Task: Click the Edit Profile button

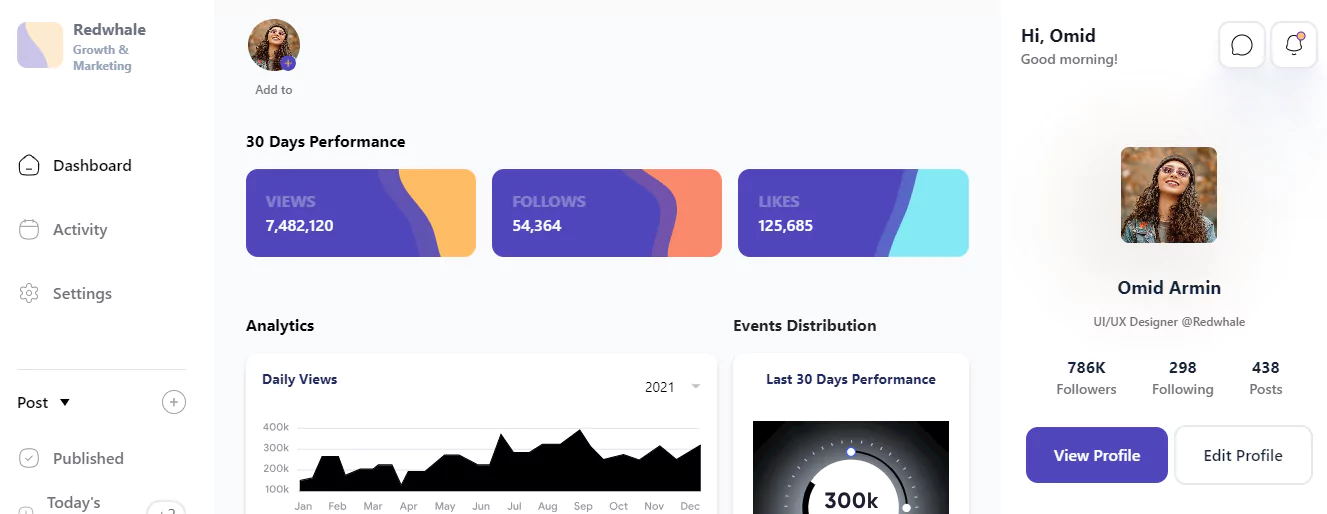Action: pyautogui.click(x=1243, y=455)
